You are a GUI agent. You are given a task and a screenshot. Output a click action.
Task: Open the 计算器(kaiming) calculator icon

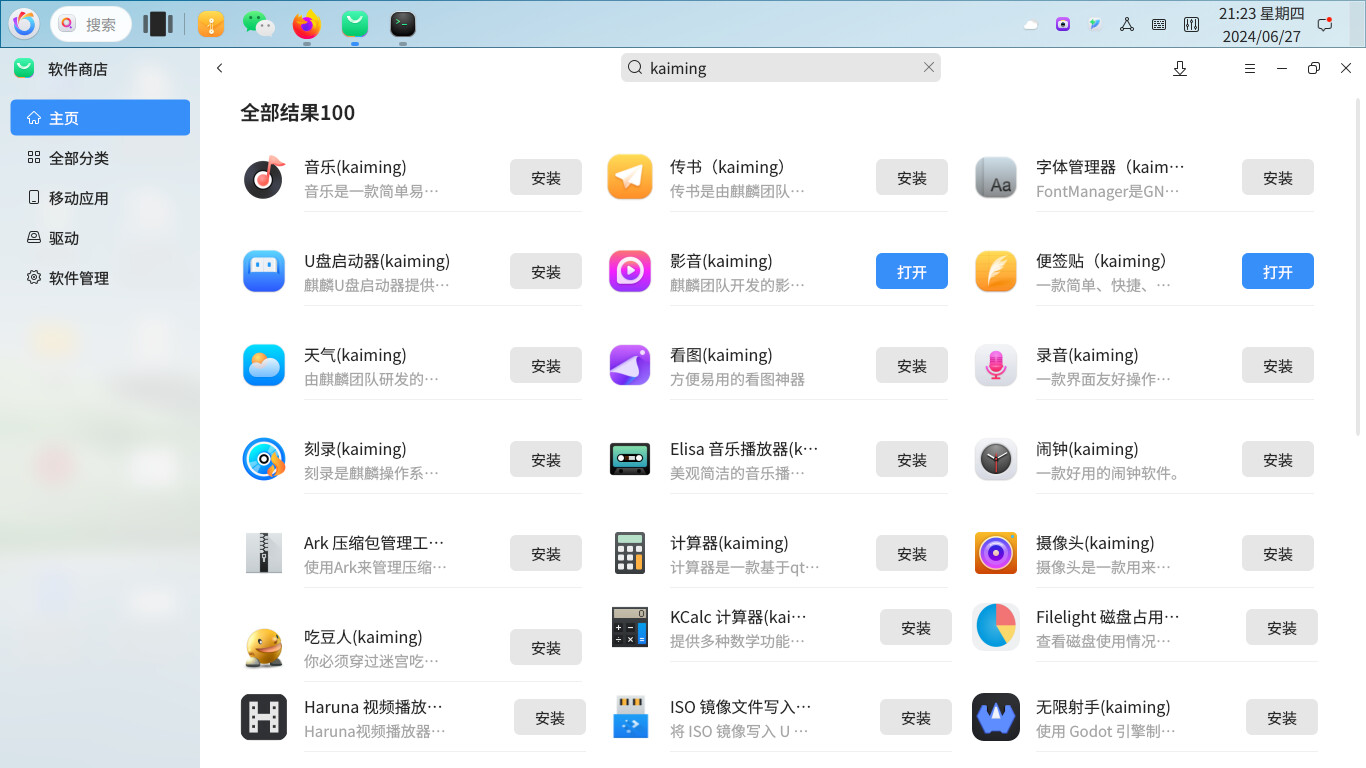click(630, 554)
